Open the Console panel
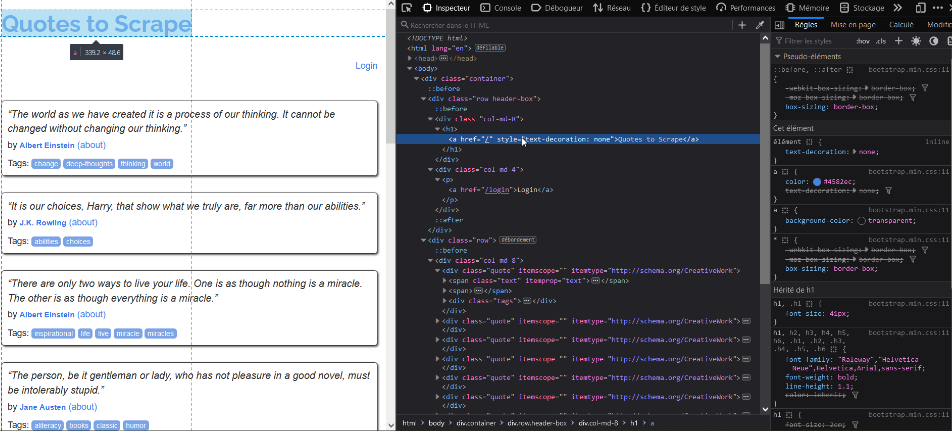The image size is (952, 435). point(501,7)
